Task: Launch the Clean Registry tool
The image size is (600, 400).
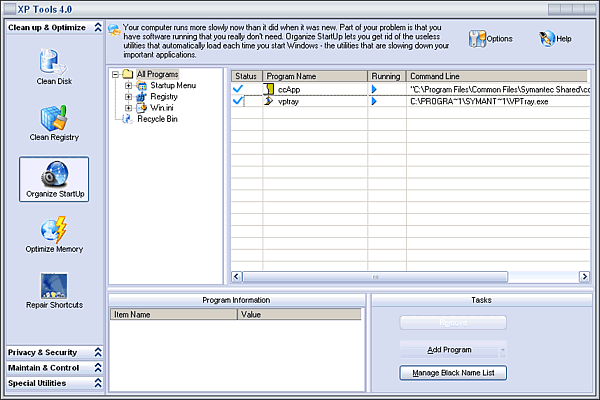Action: point(54,123)
